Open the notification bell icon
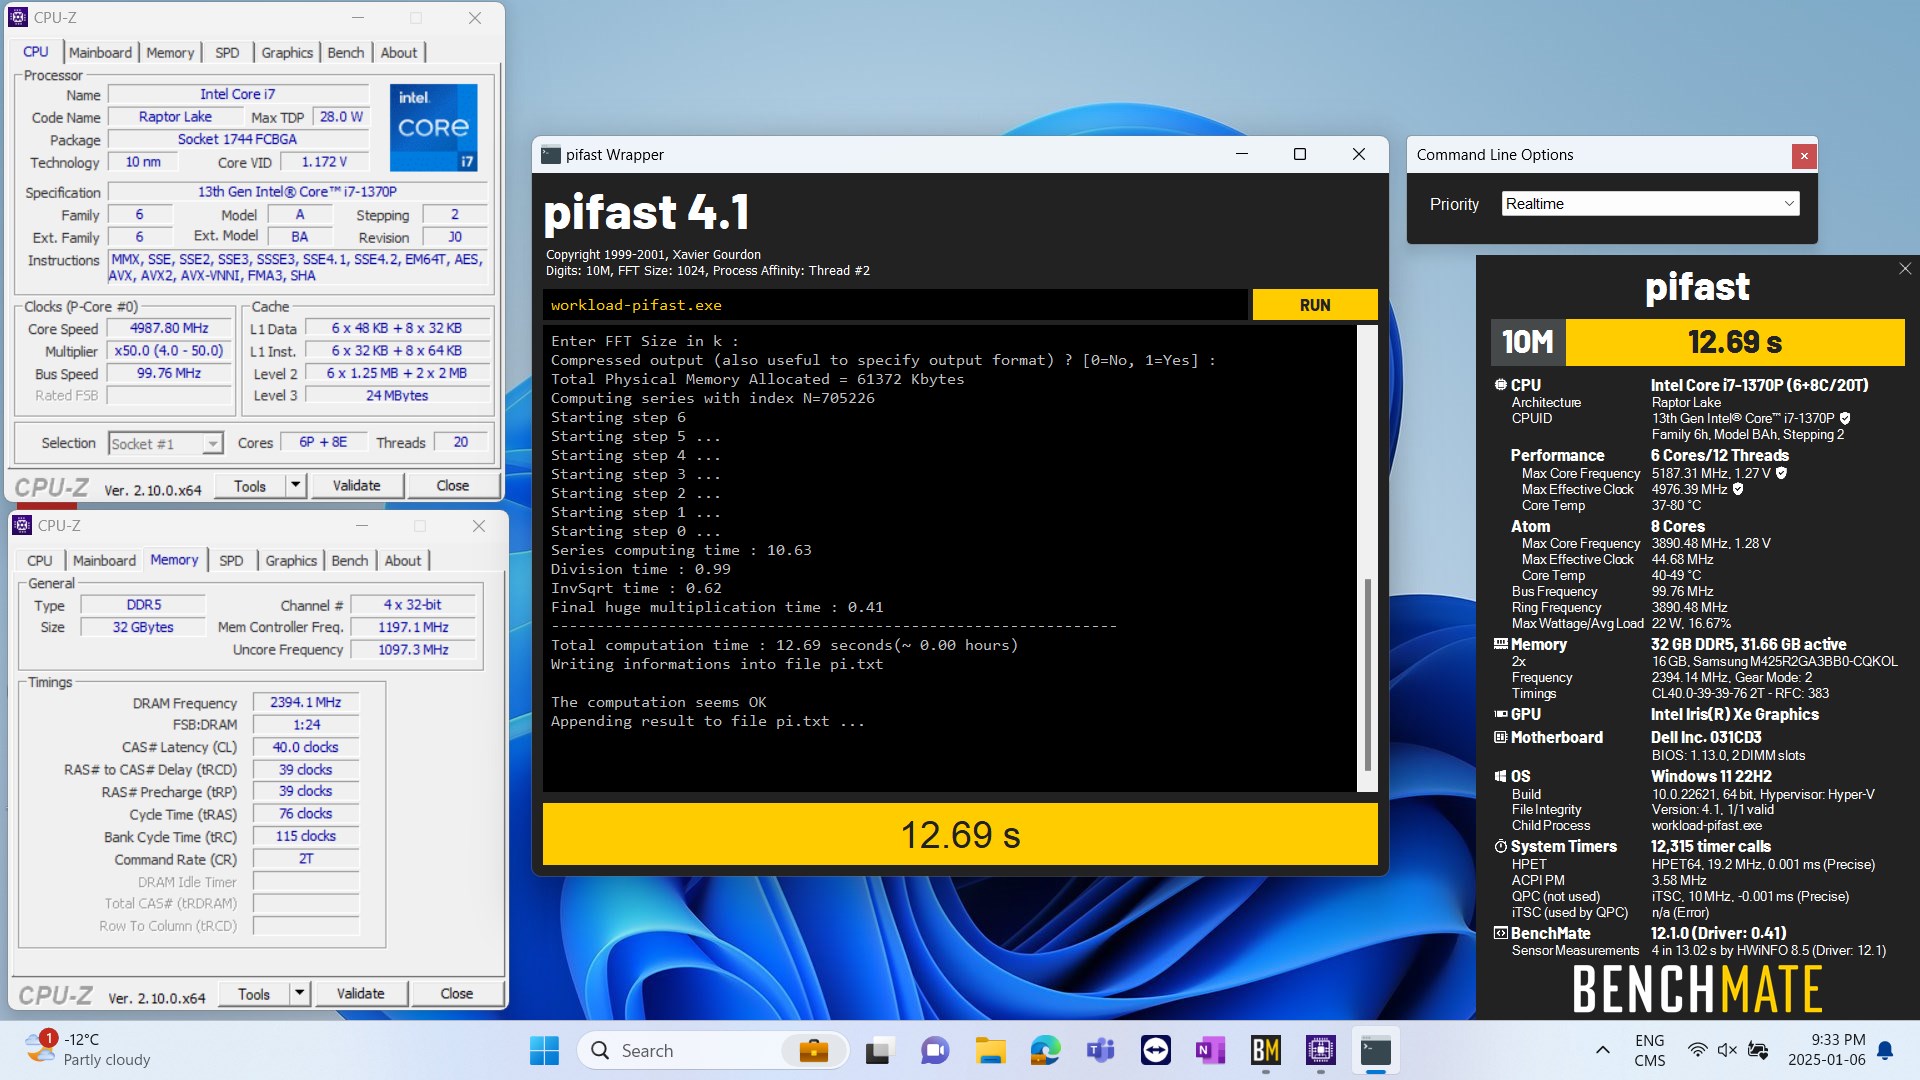This screenshot has width=1920, height=1080. (1885, 1050)
